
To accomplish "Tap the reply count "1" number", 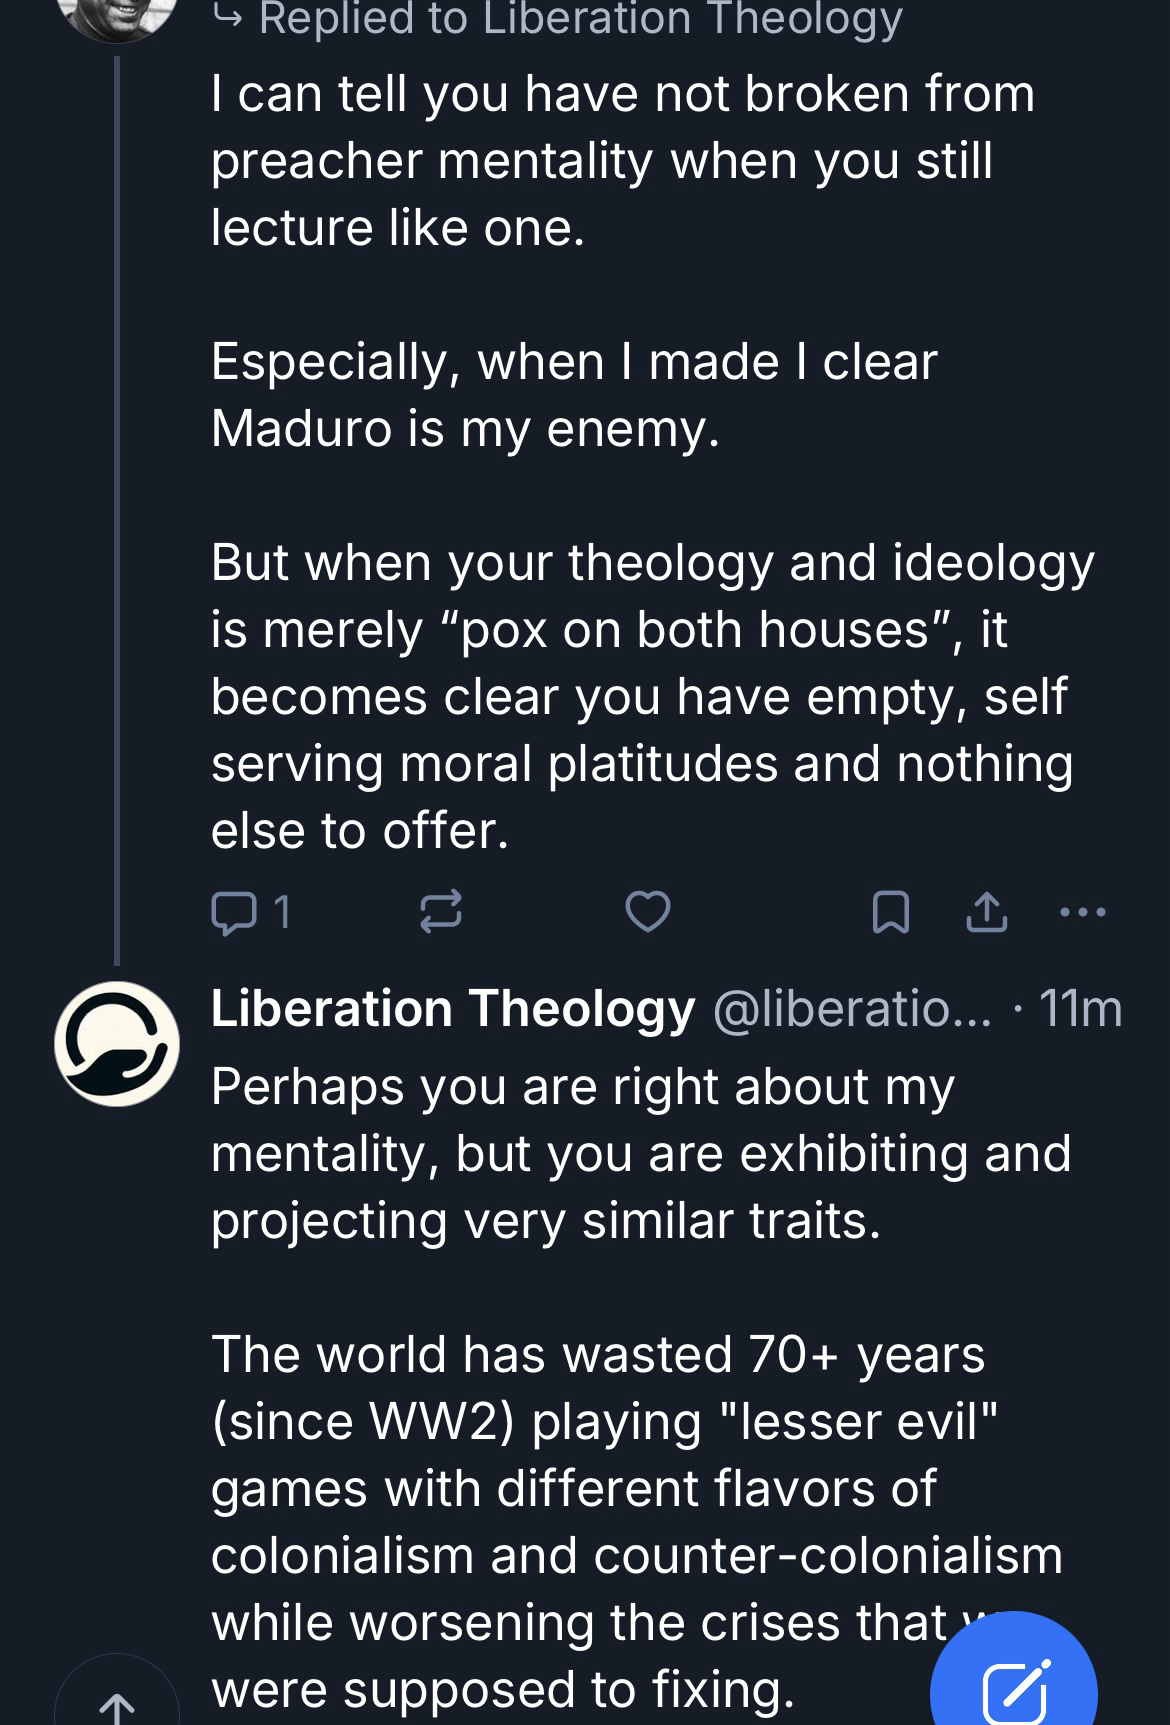I will point(282,912).
